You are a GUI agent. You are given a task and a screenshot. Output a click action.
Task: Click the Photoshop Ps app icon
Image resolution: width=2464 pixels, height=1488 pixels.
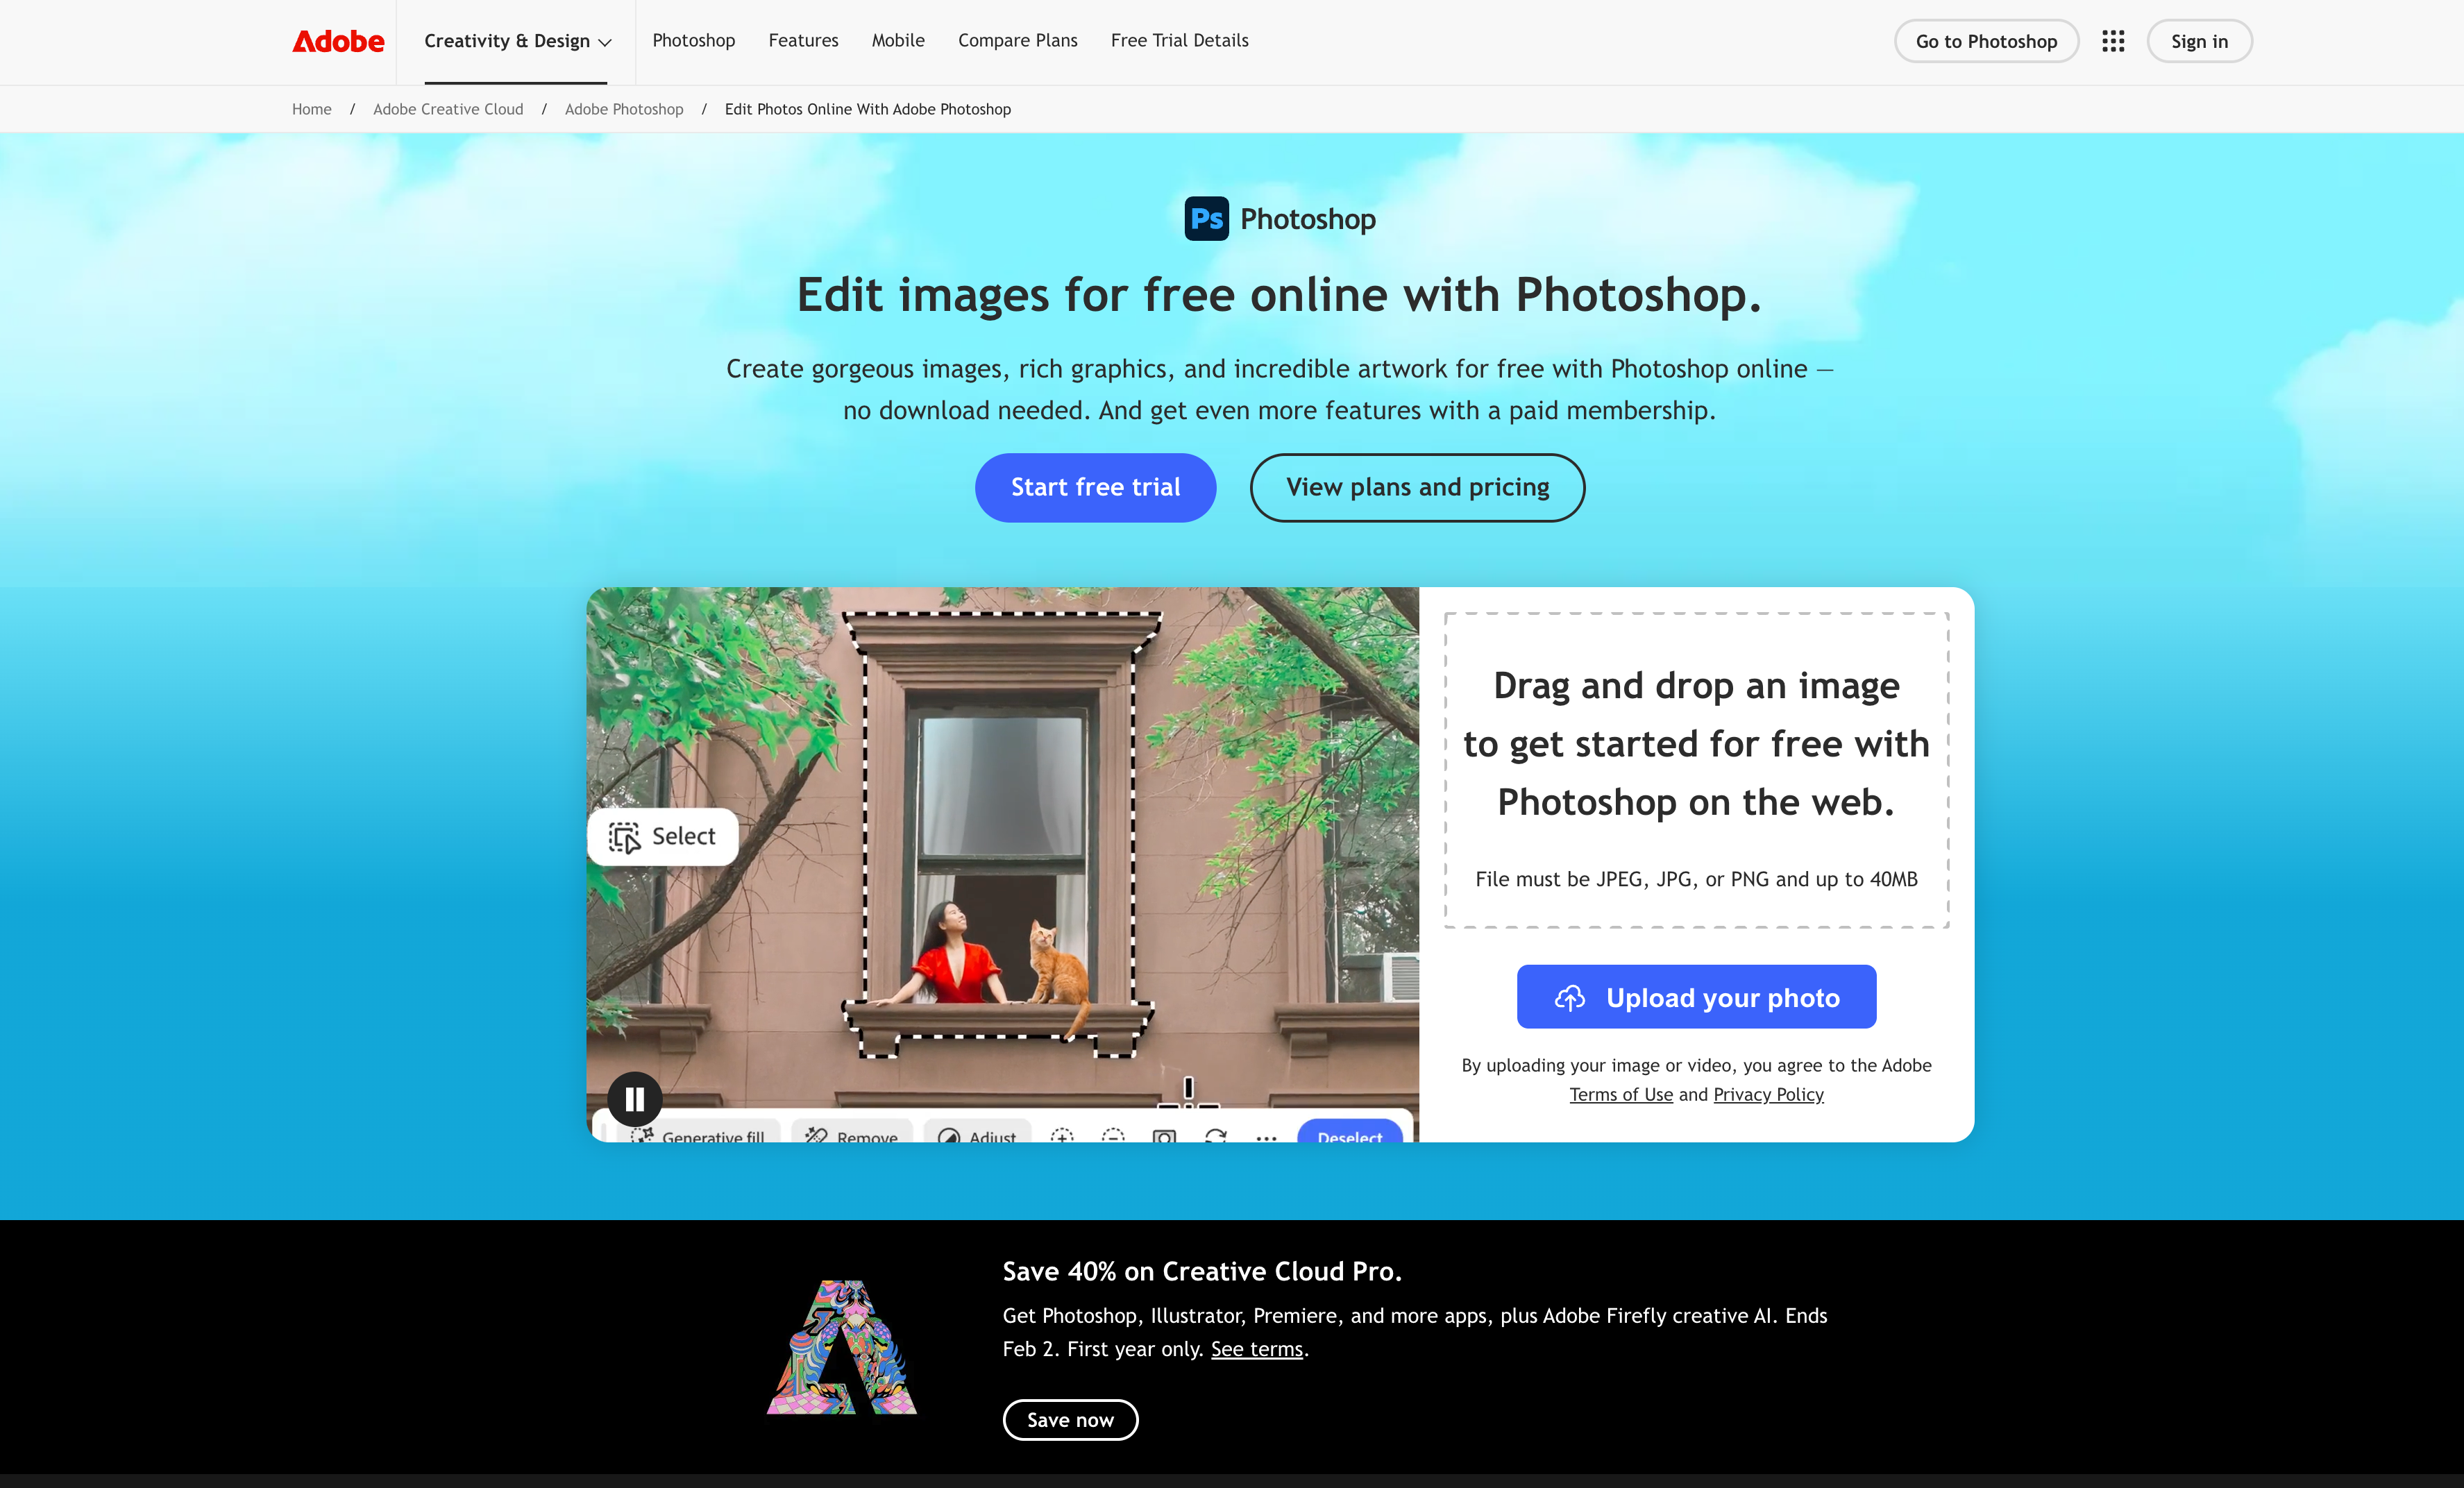point(1206,218)
